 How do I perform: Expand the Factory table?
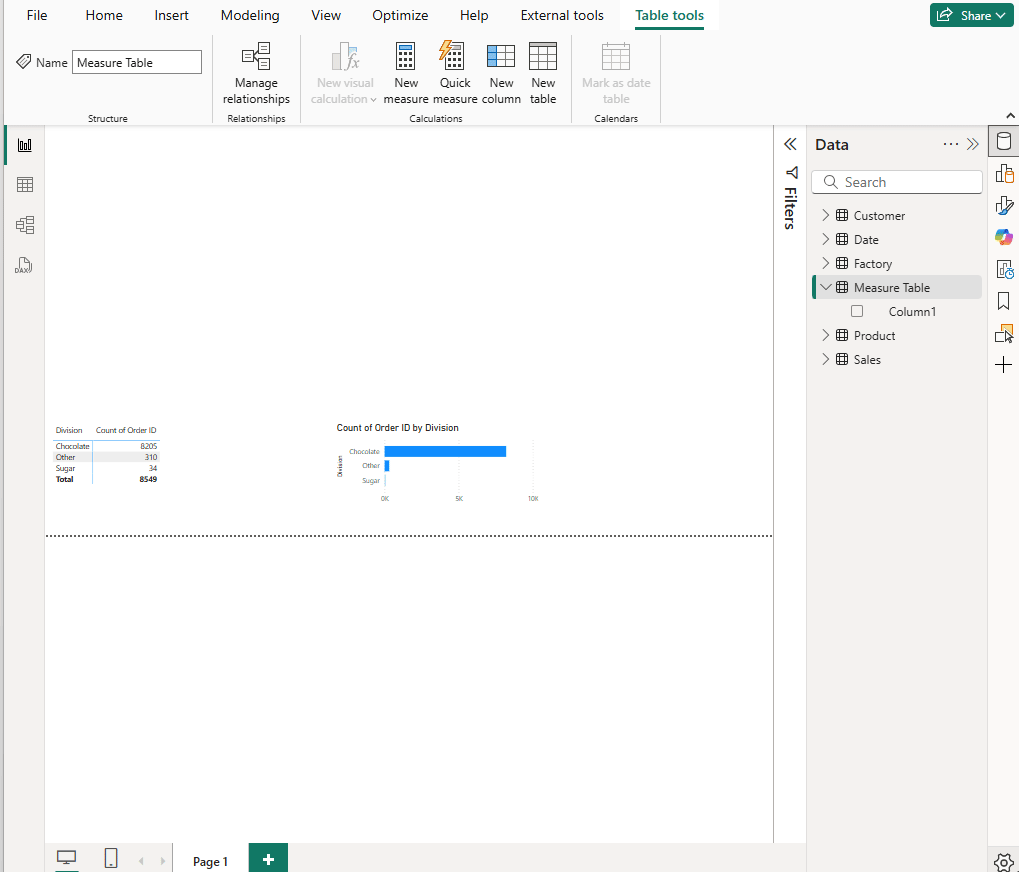825,263
